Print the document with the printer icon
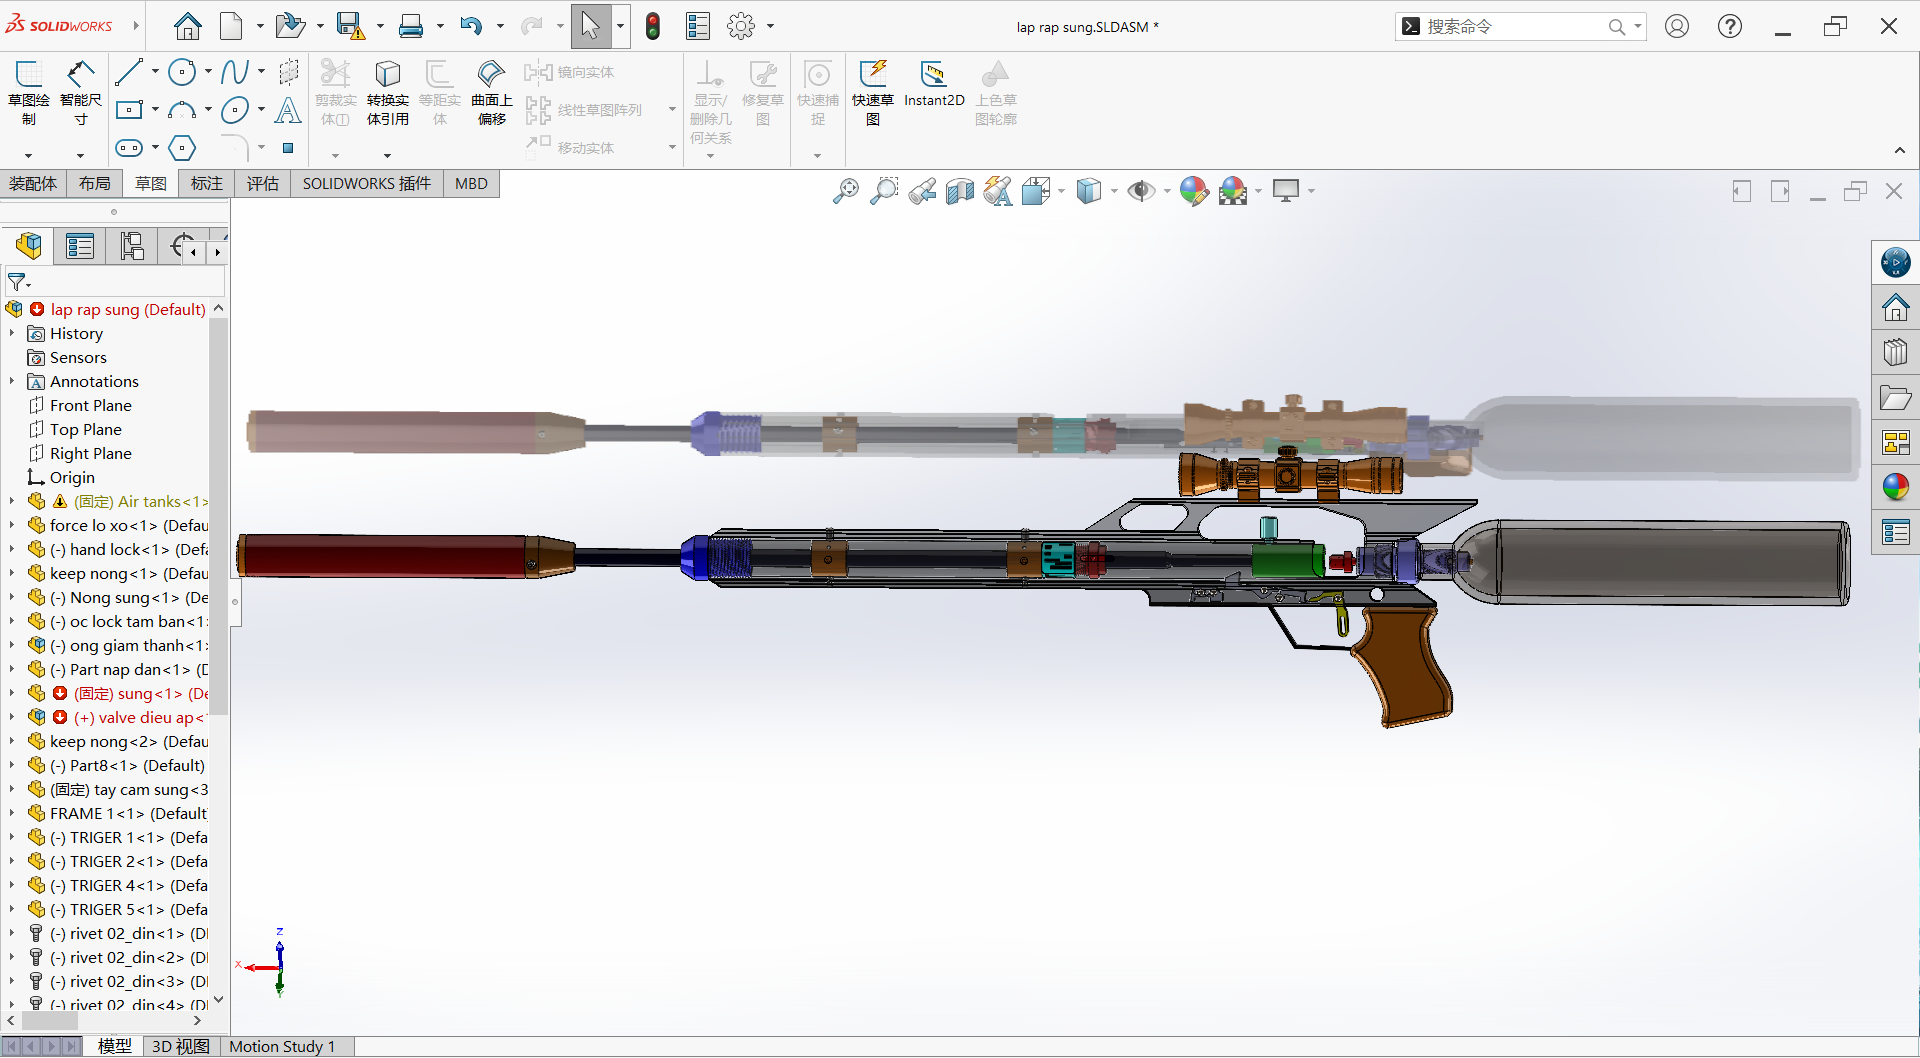Viewport: 1920px width, 1058px height. (x=410, y=26)
